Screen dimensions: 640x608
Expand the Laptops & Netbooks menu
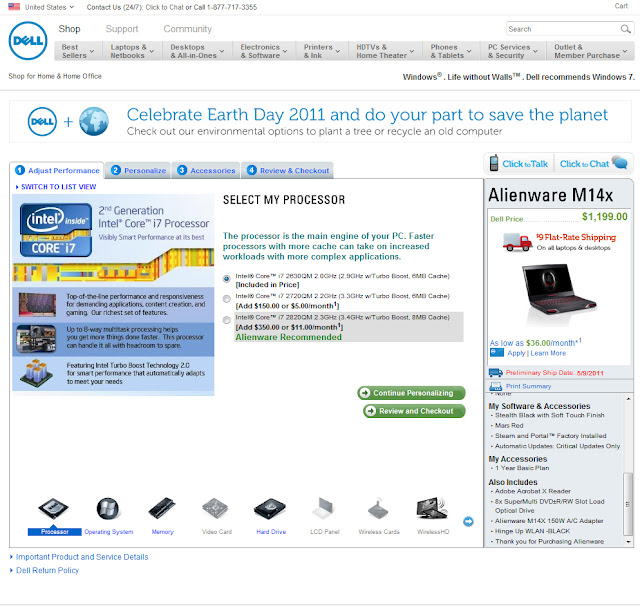[x=132, y=51]
